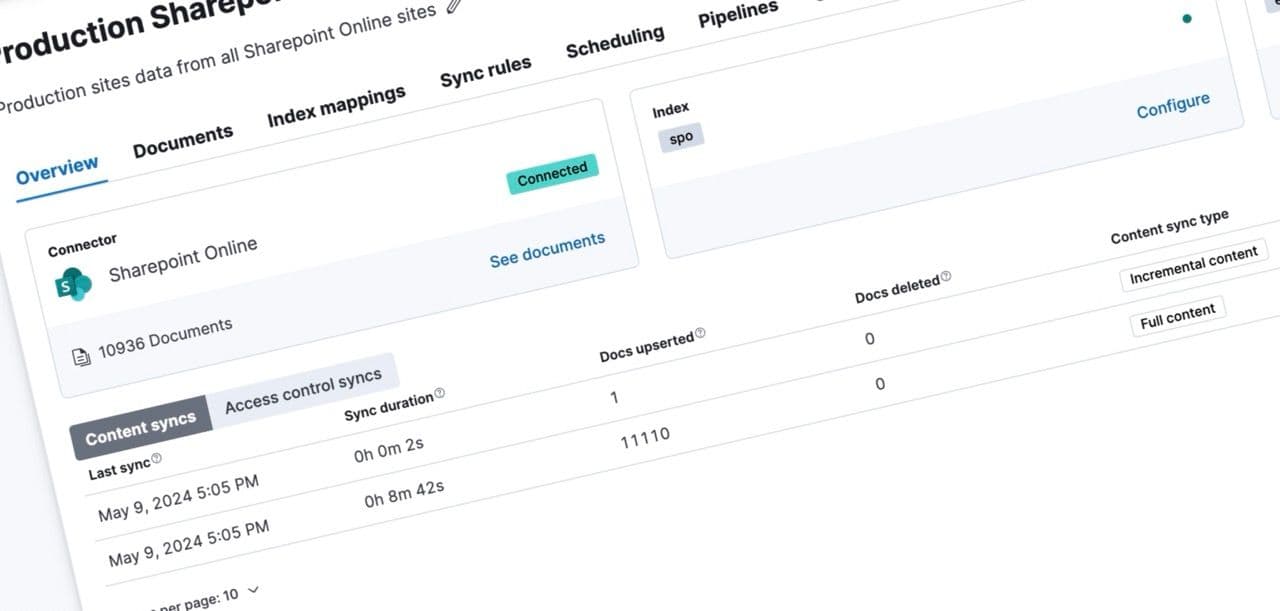Click the spo index badge
1280x611 pixels.
[x=680, y=137]
